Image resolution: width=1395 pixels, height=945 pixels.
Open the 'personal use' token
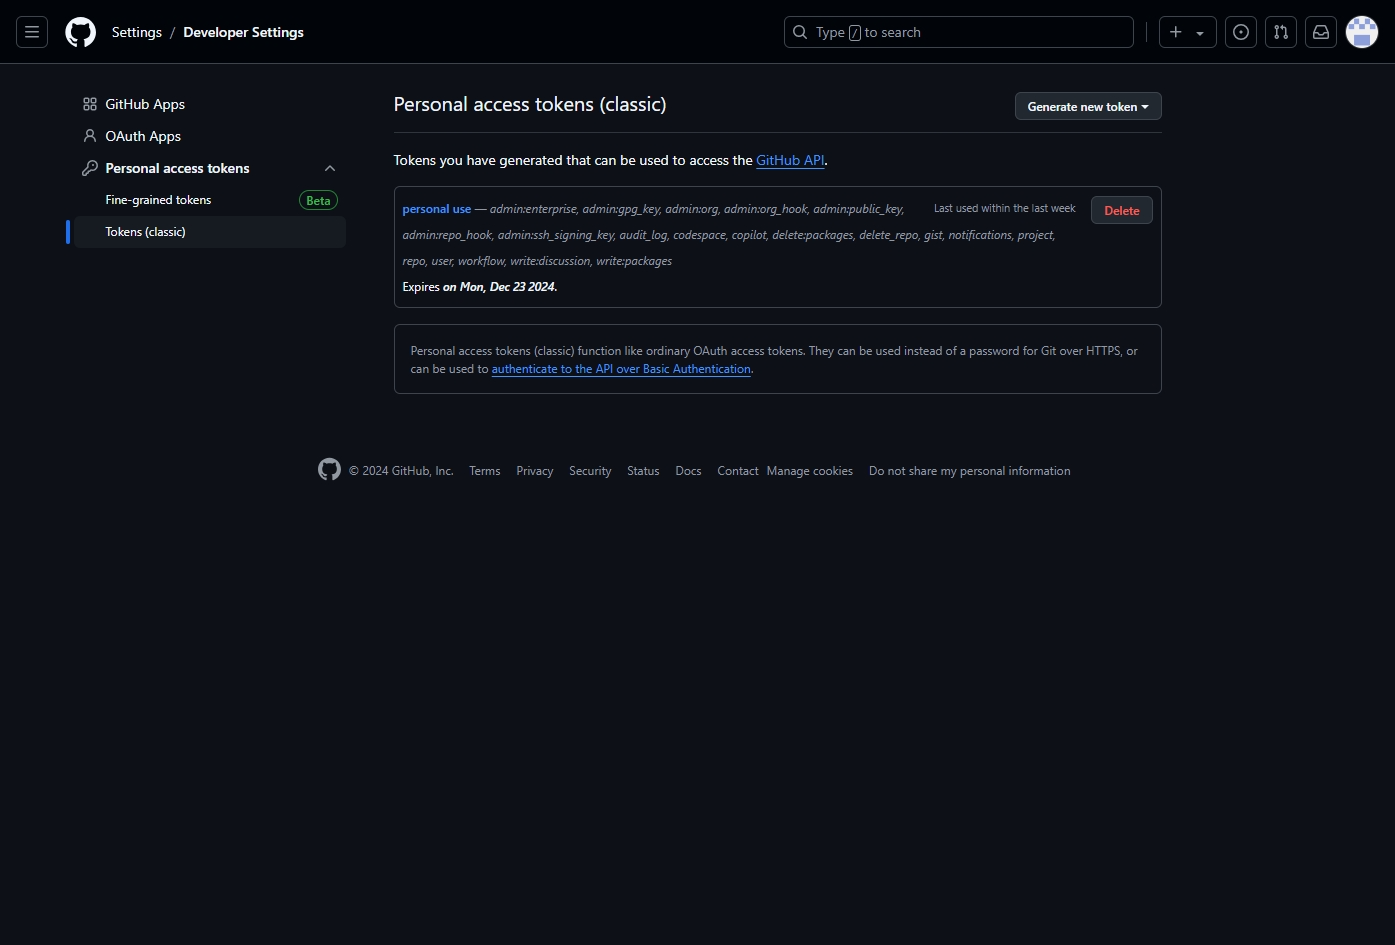[x=436, y=209]
